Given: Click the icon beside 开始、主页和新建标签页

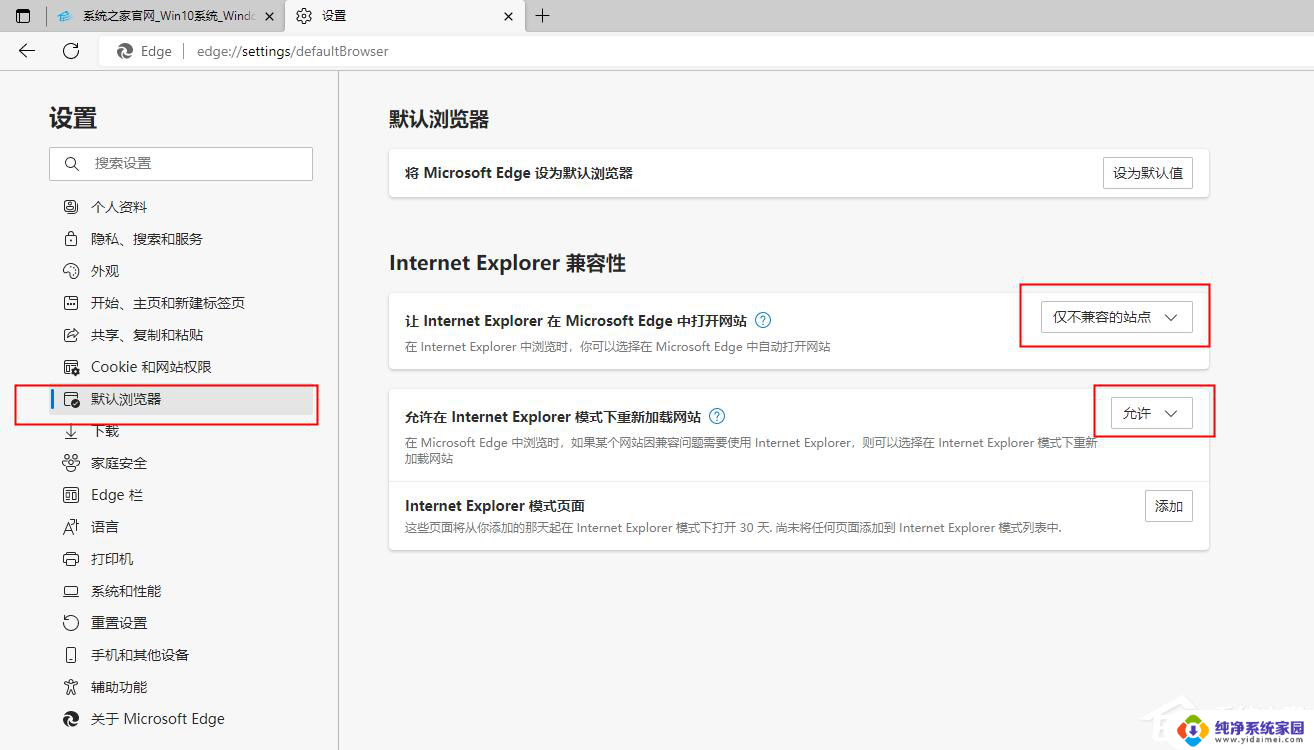Looking at the screenshot, I should 71,303.
